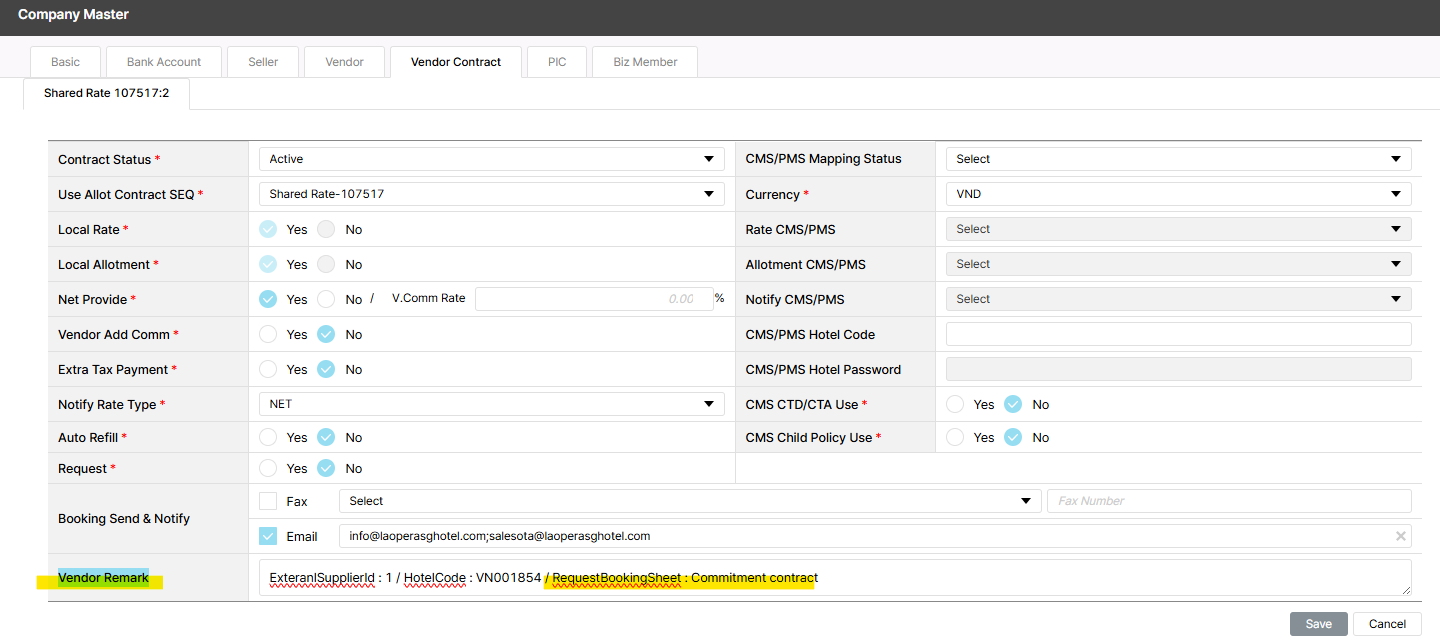Check the Fax checkbox
The height and width of the screenshot is (644, 1440).
pos(268,501)
